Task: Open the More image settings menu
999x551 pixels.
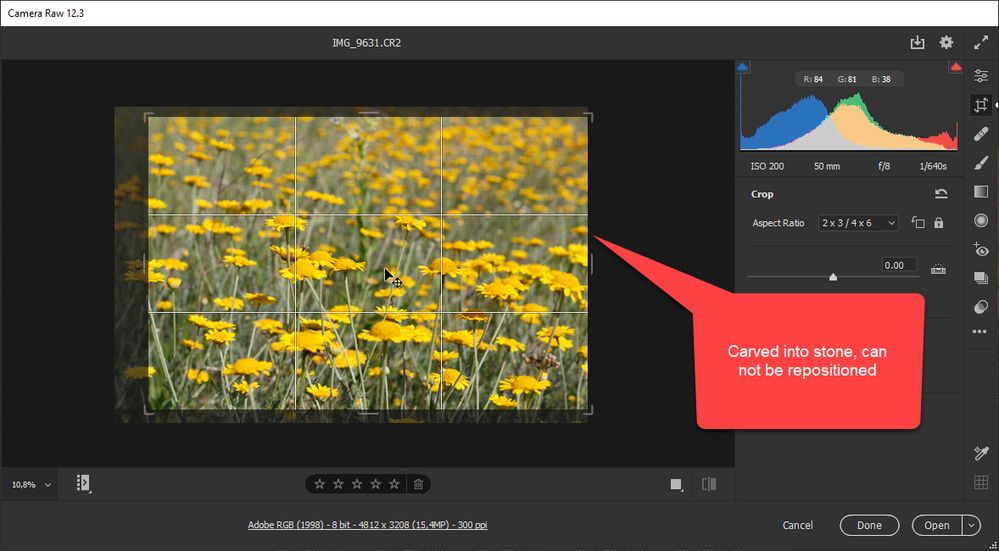Action: pos(980,332)
